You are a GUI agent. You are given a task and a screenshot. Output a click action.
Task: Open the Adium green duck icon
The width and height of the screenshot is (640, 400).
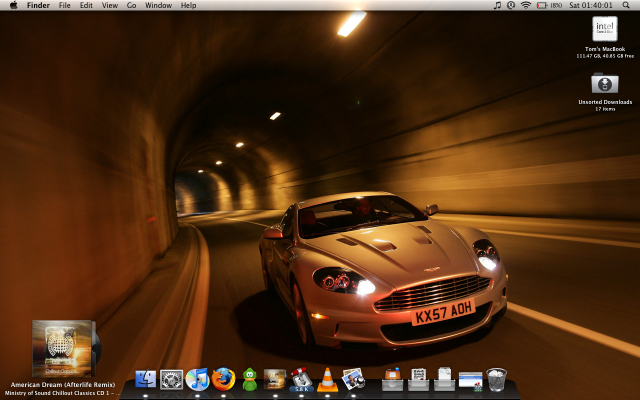249,379
